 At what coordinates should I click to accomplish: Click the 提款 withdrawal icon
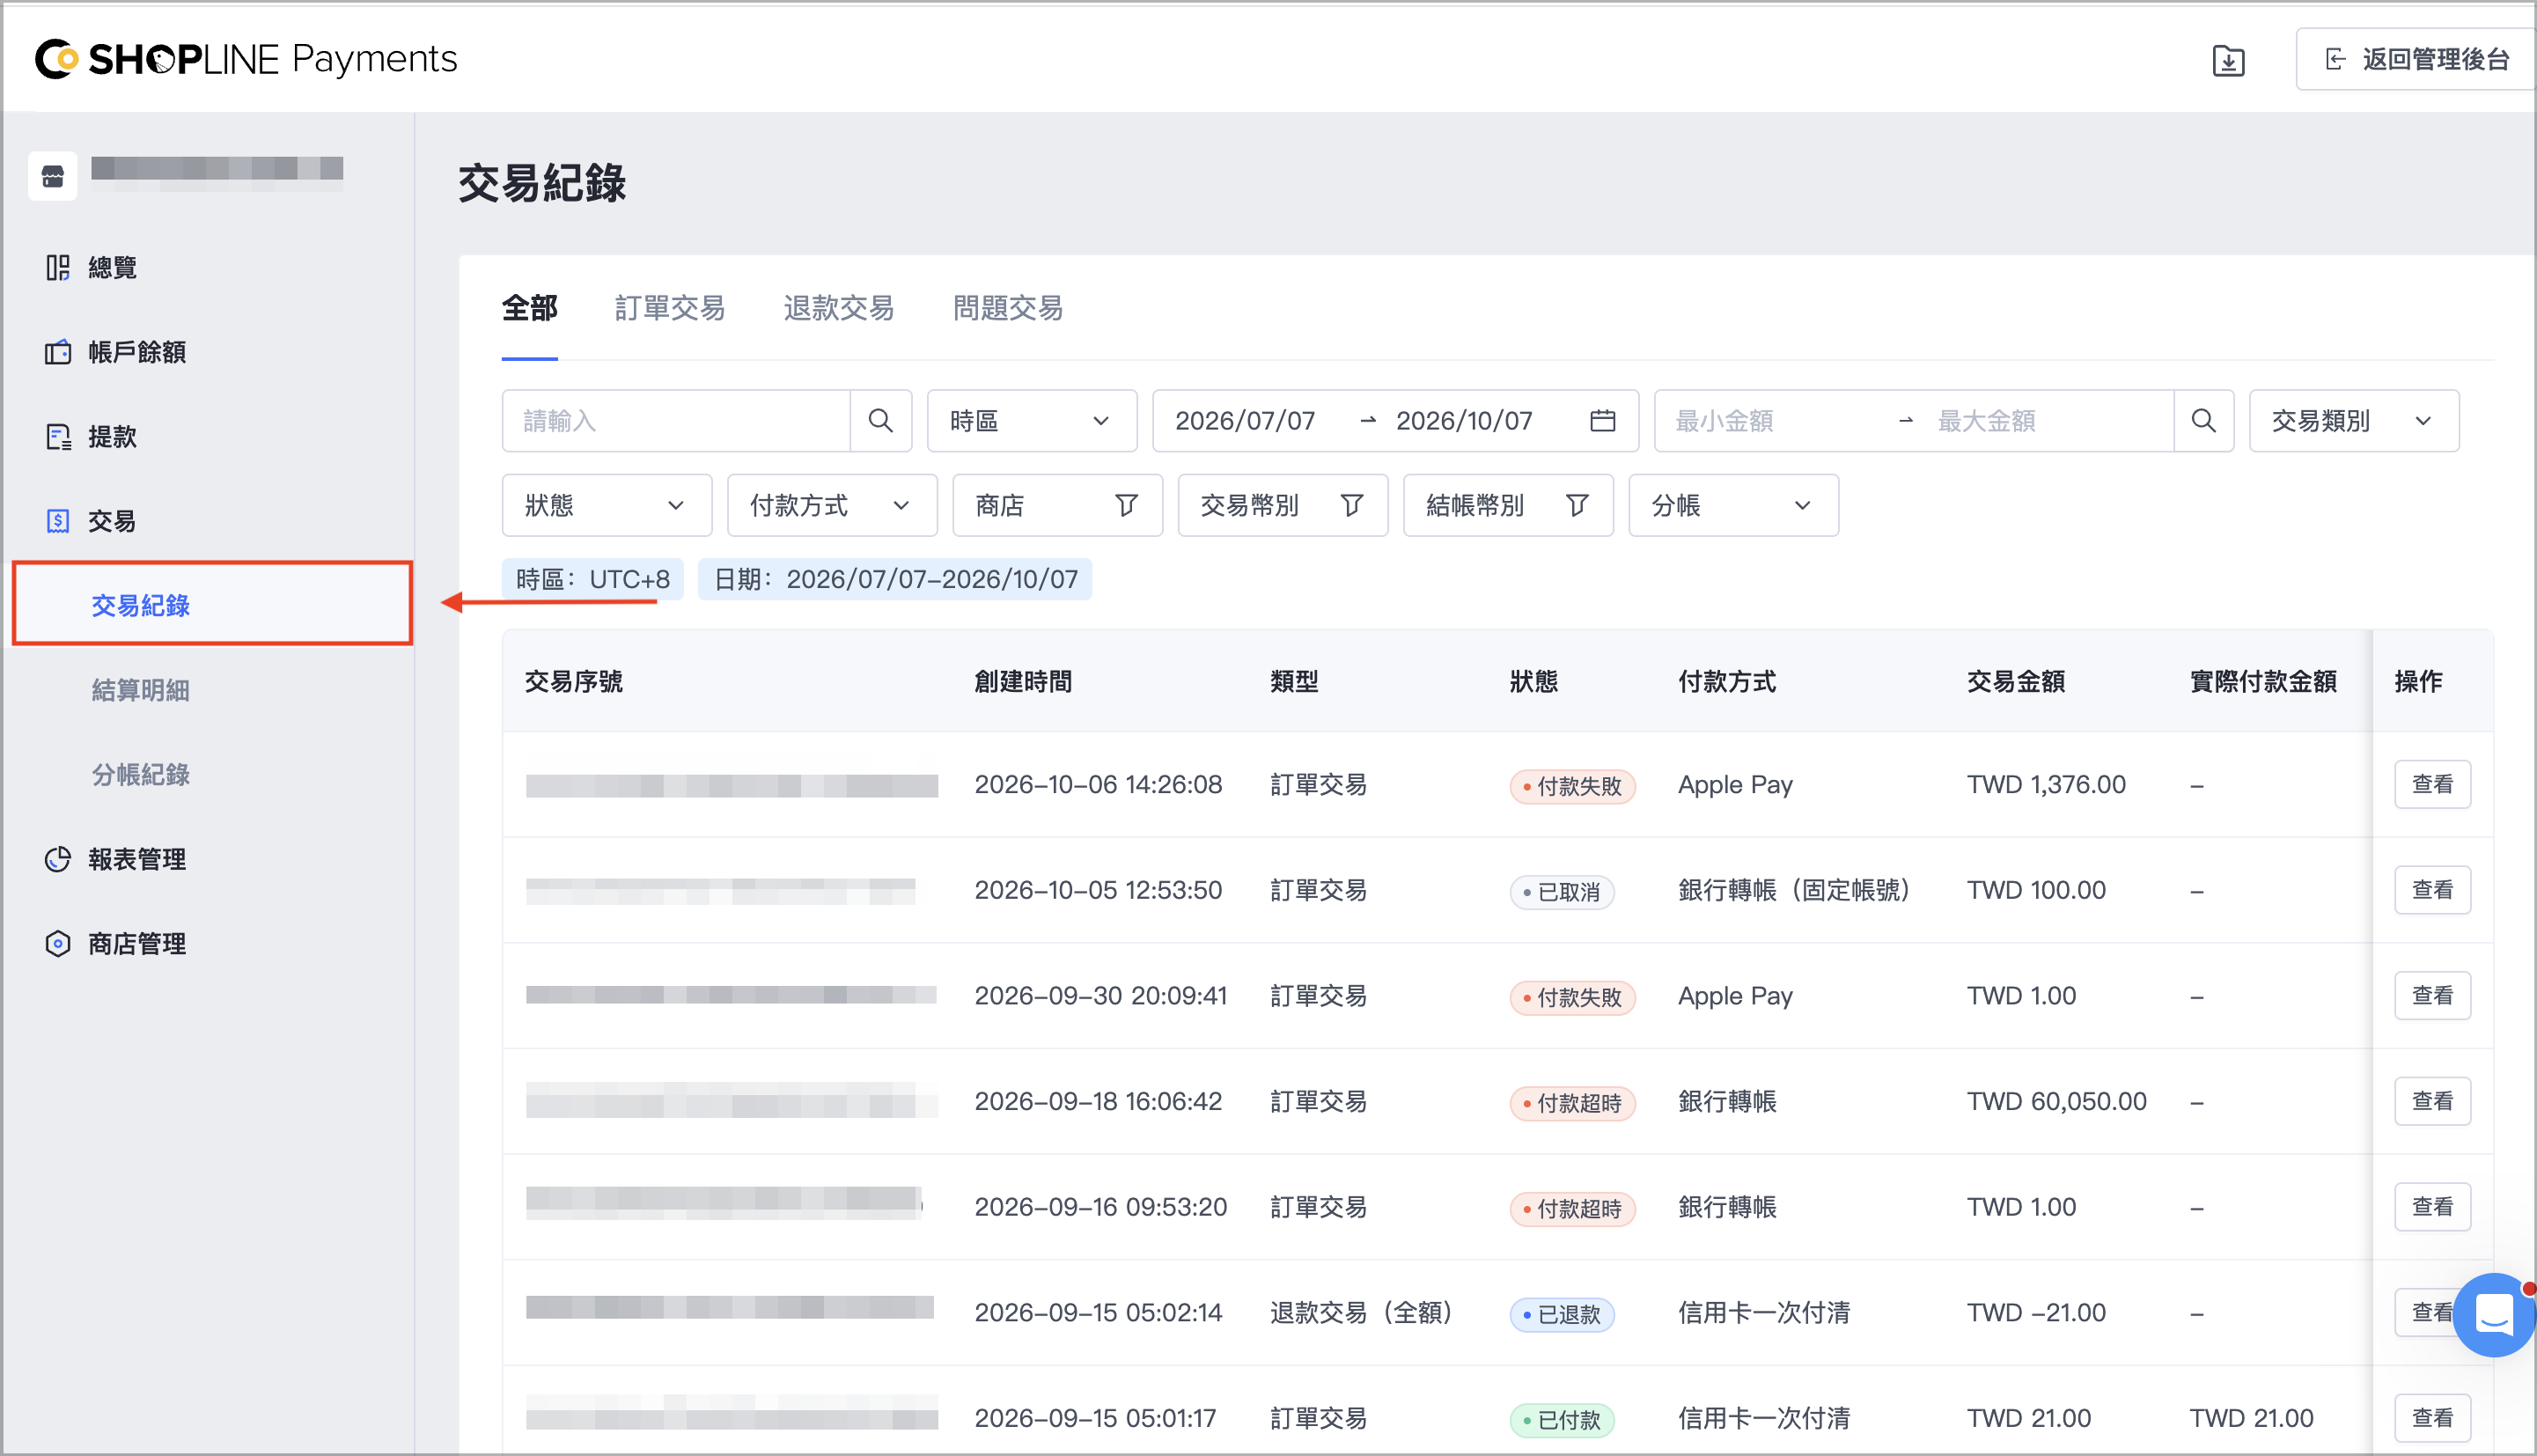[x=58, y=437]
